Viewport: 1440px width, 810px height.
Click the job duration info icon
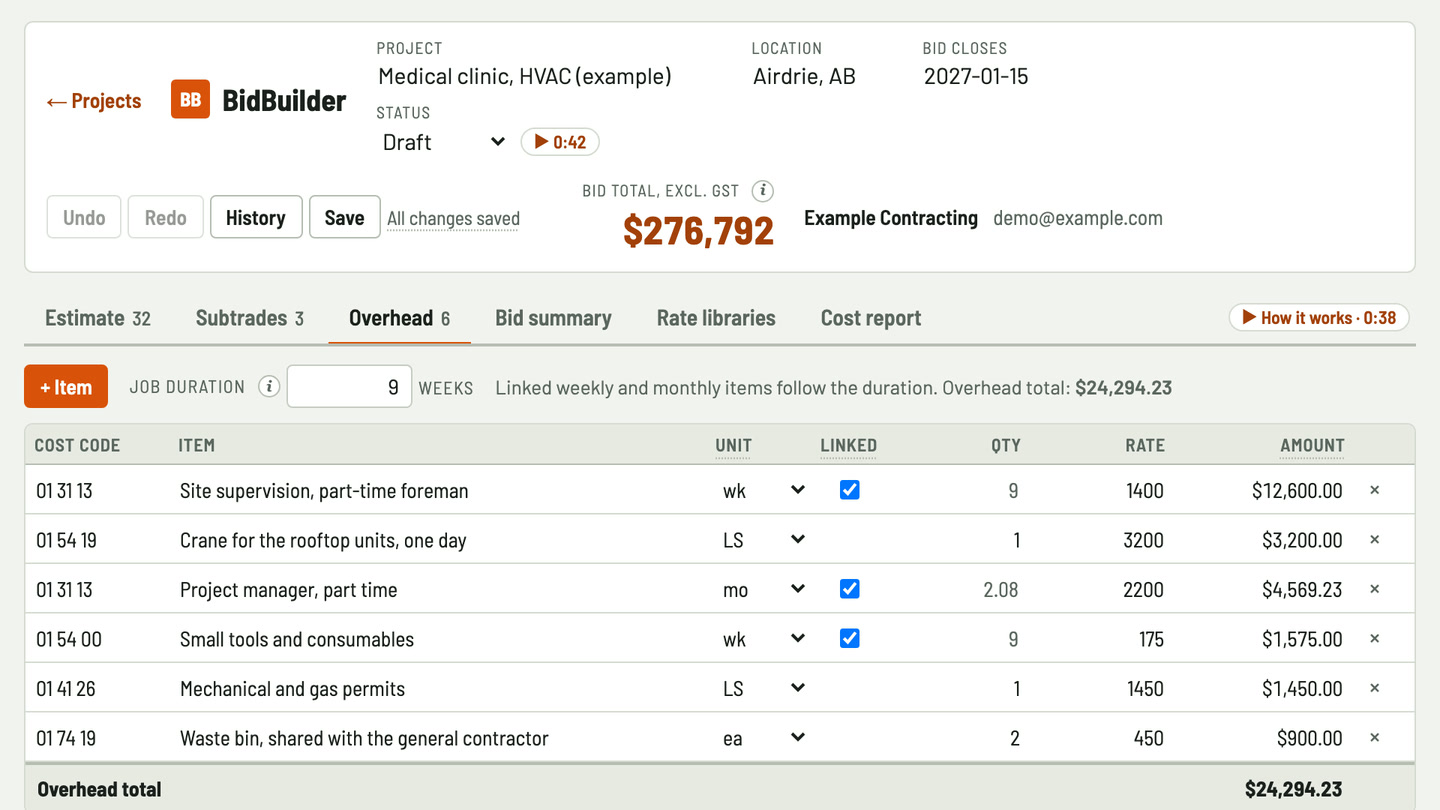269,387
